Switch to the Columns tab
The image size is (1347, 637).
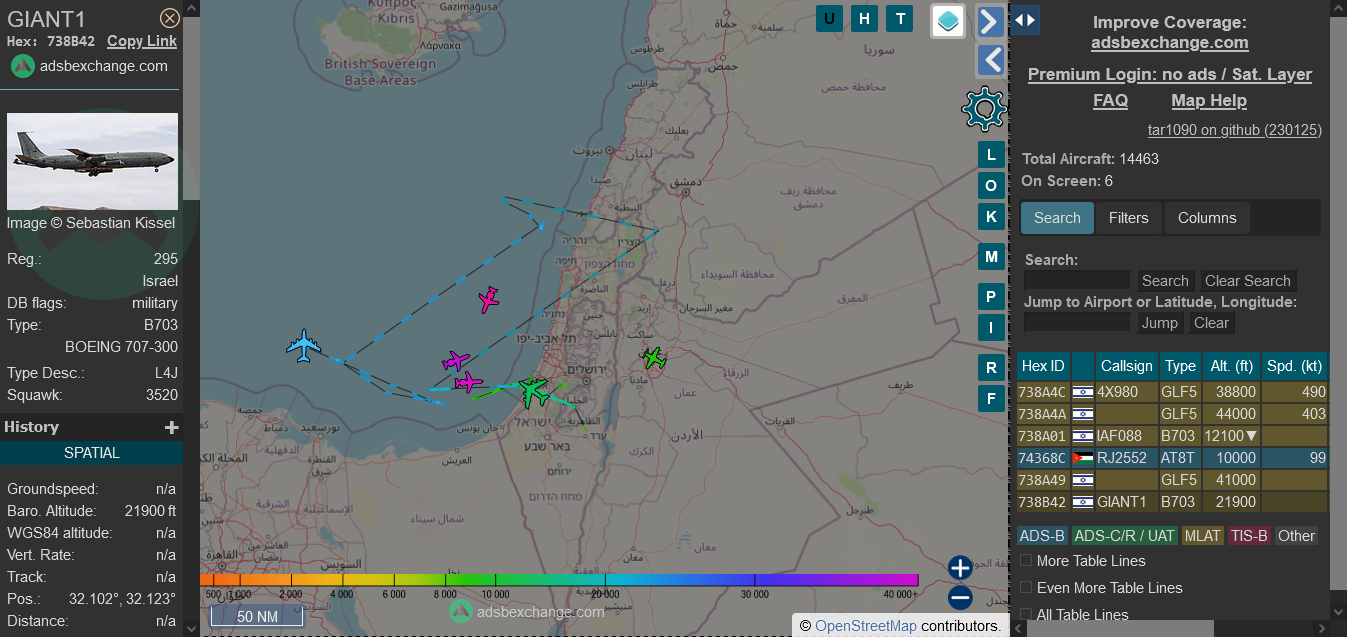(x=1207, y=218)
